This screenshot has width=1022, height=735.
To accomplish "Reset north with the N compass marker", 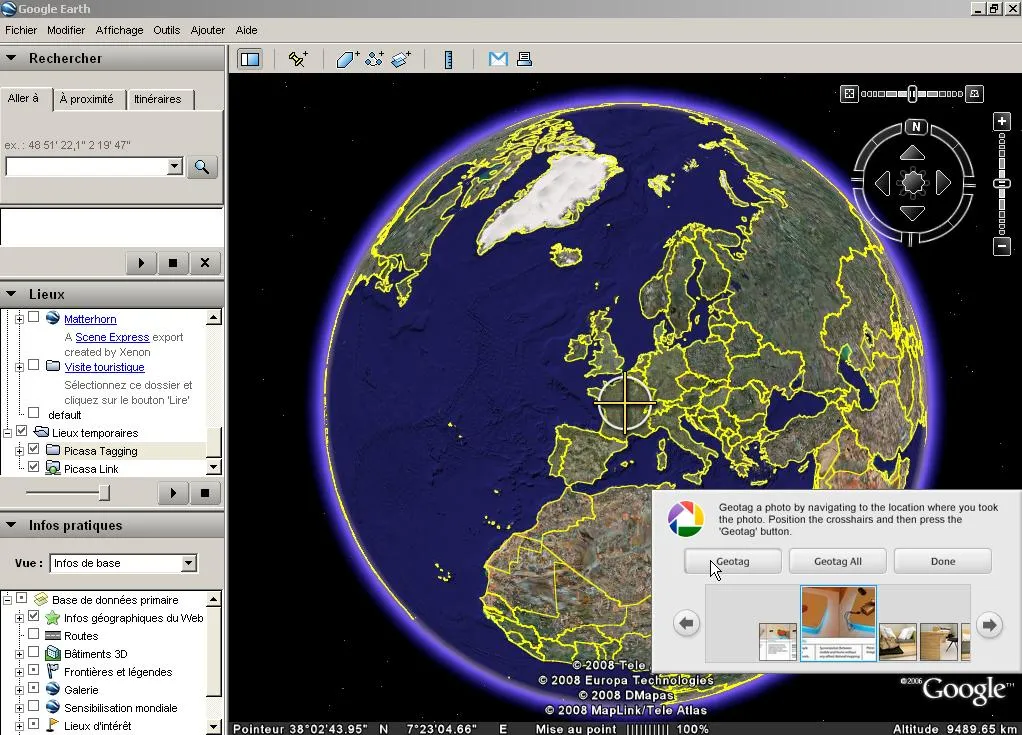I will [x=916, y=126].
